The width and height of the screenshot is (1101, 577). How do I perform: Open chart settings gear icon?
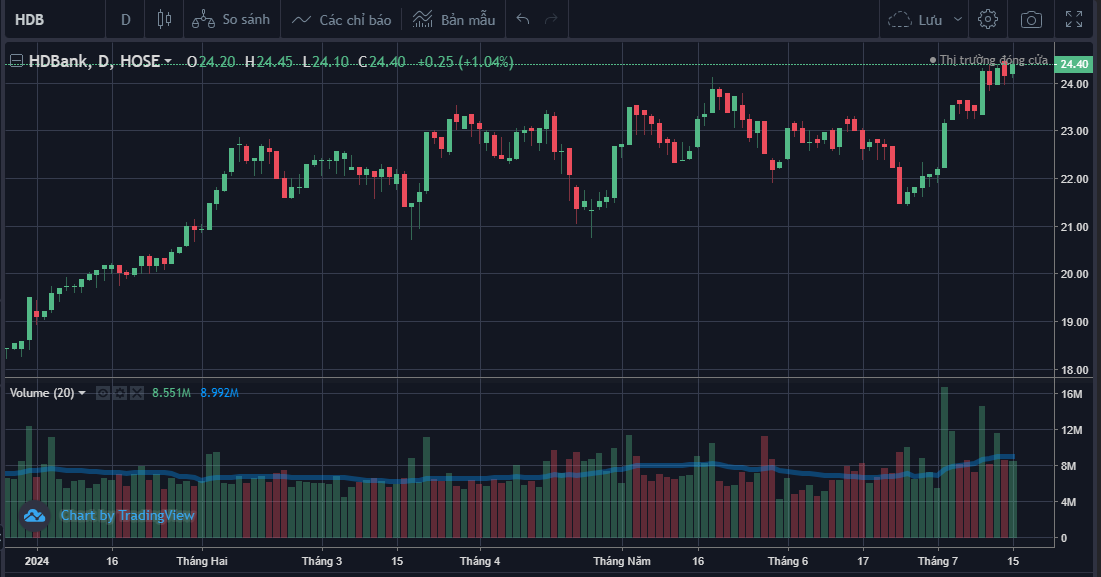click(x=988, y=19)
